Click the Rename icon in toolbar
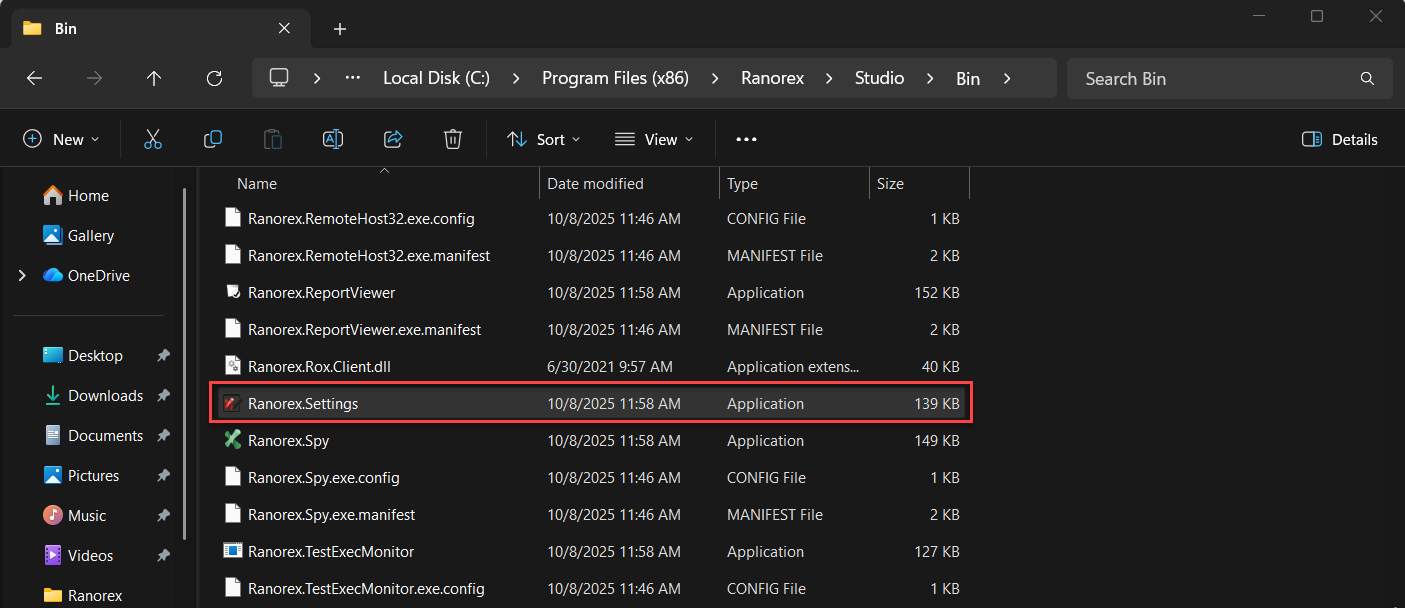Viewport: 1405px width, 608px height. [333, 140]
